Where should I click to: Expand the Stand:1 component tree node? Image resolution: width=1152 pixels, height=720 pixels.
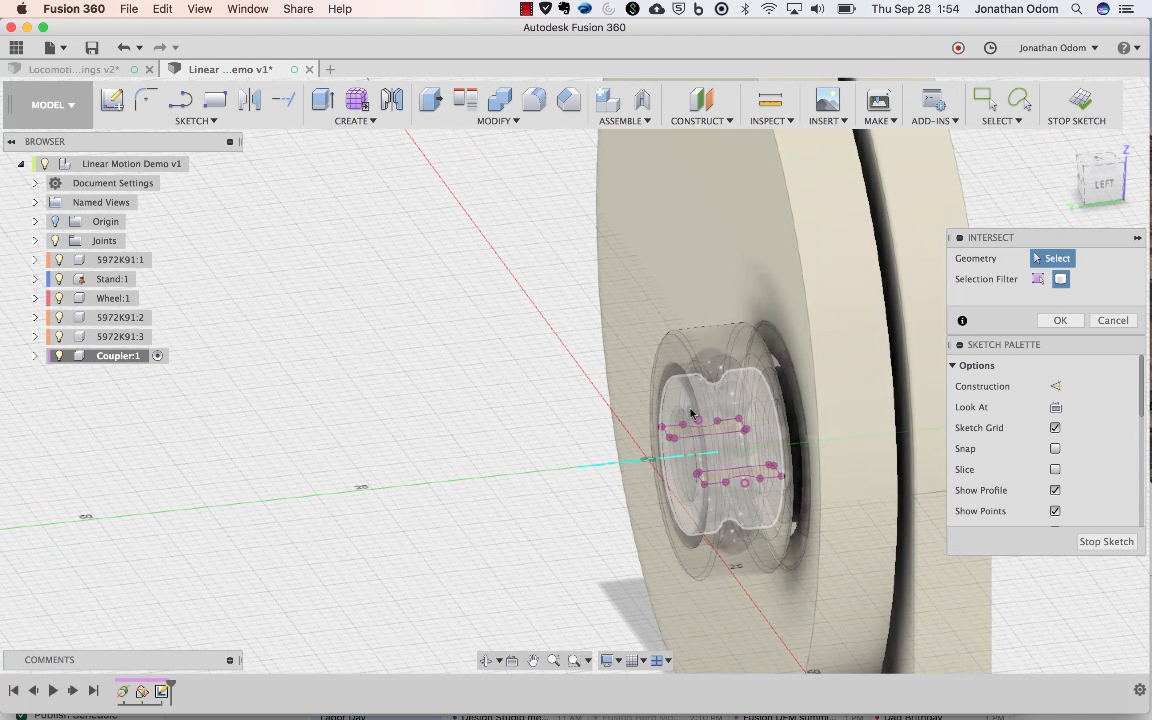tap(35, 279)
